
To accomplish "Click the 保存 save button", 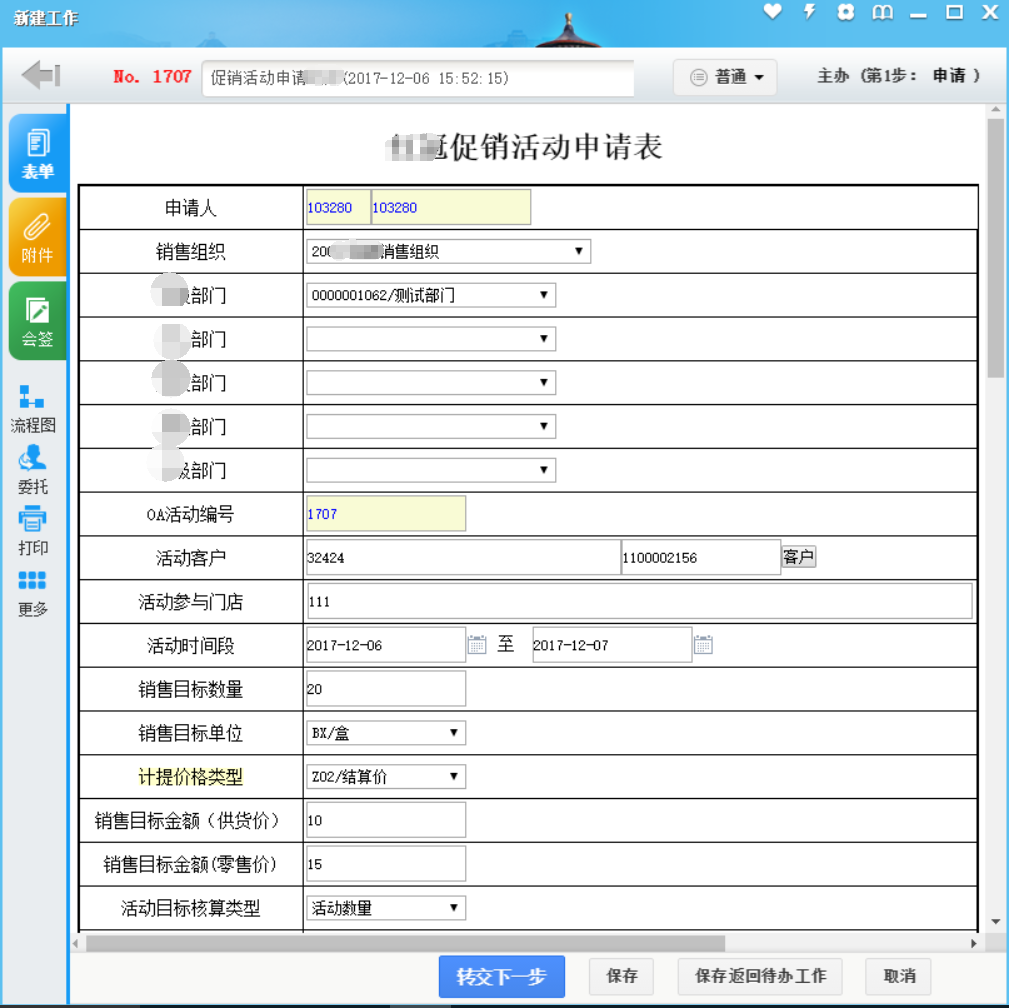I will (x=622, y=976).
